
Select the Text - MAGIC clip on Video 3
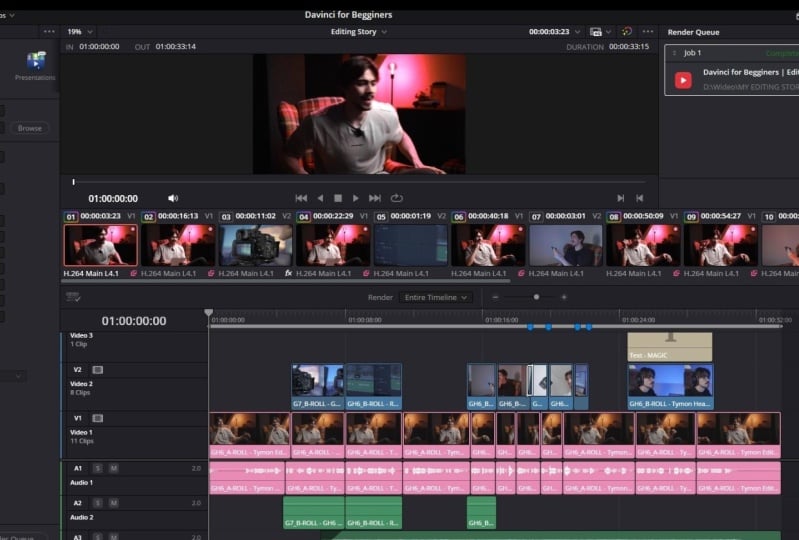click(x=670, y=347)
